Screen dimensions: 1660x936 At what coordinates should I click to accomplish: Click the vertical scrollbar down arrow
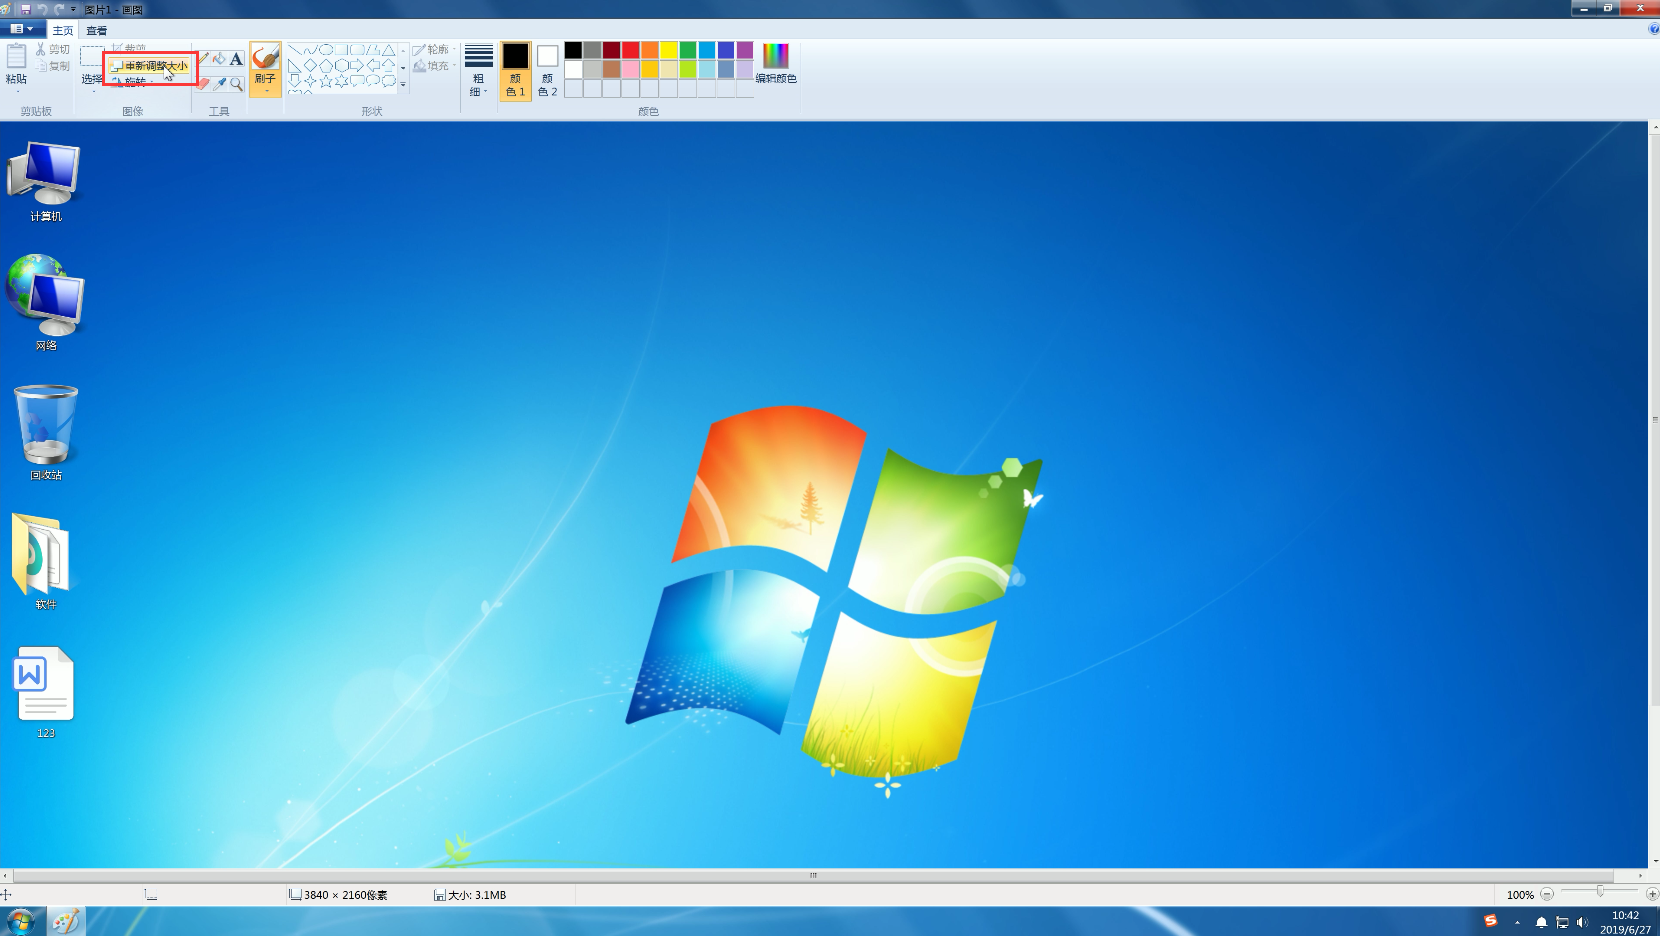click(x=1655, y=860)
